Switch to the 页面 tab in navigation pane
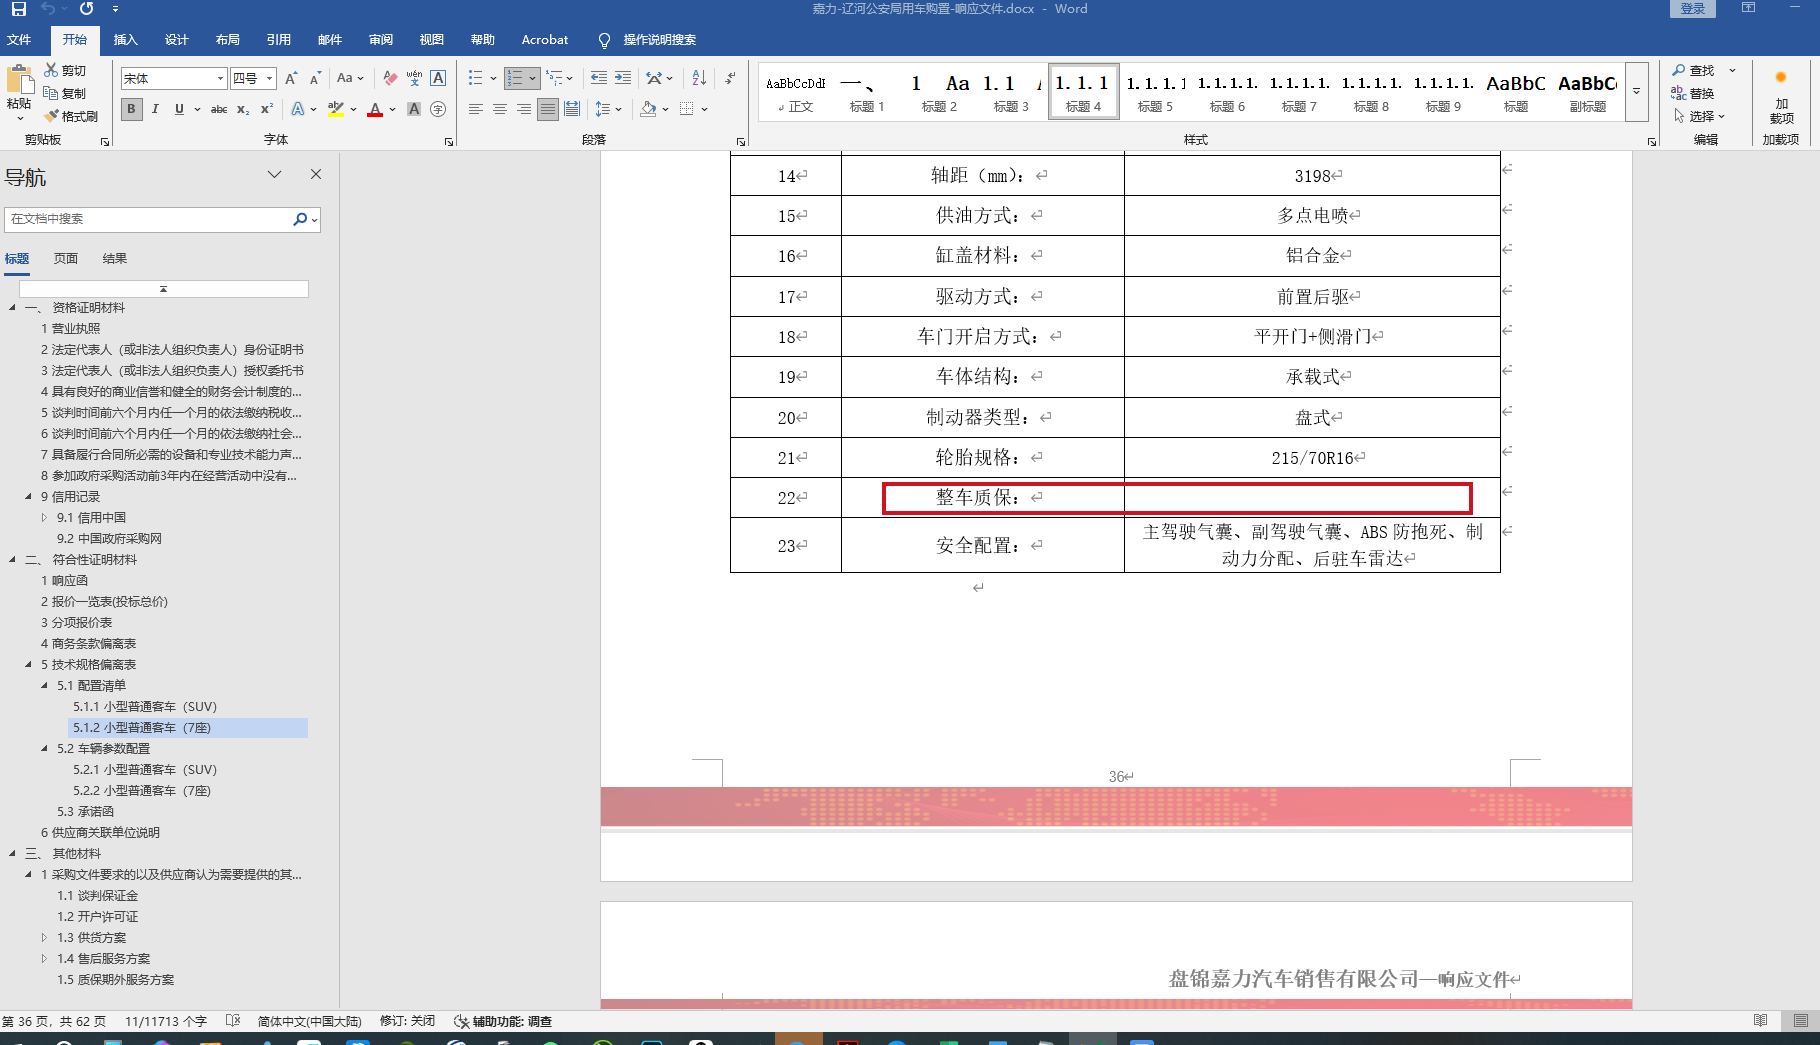The width and height of the screenshot is (1820, 1045). click(66, 259)
